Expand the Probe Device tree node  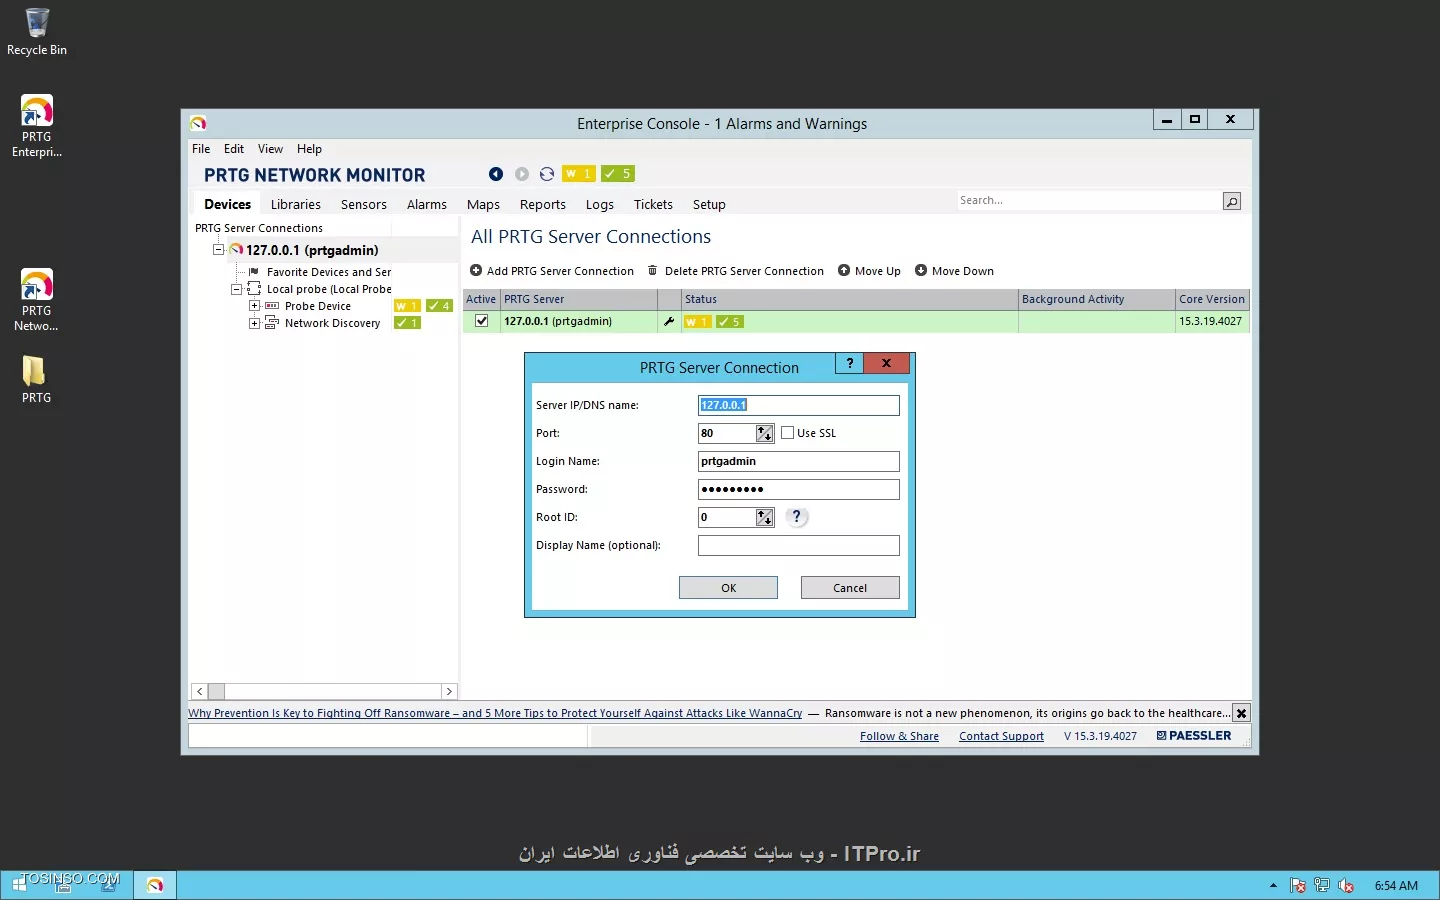(x=255, y=306)
